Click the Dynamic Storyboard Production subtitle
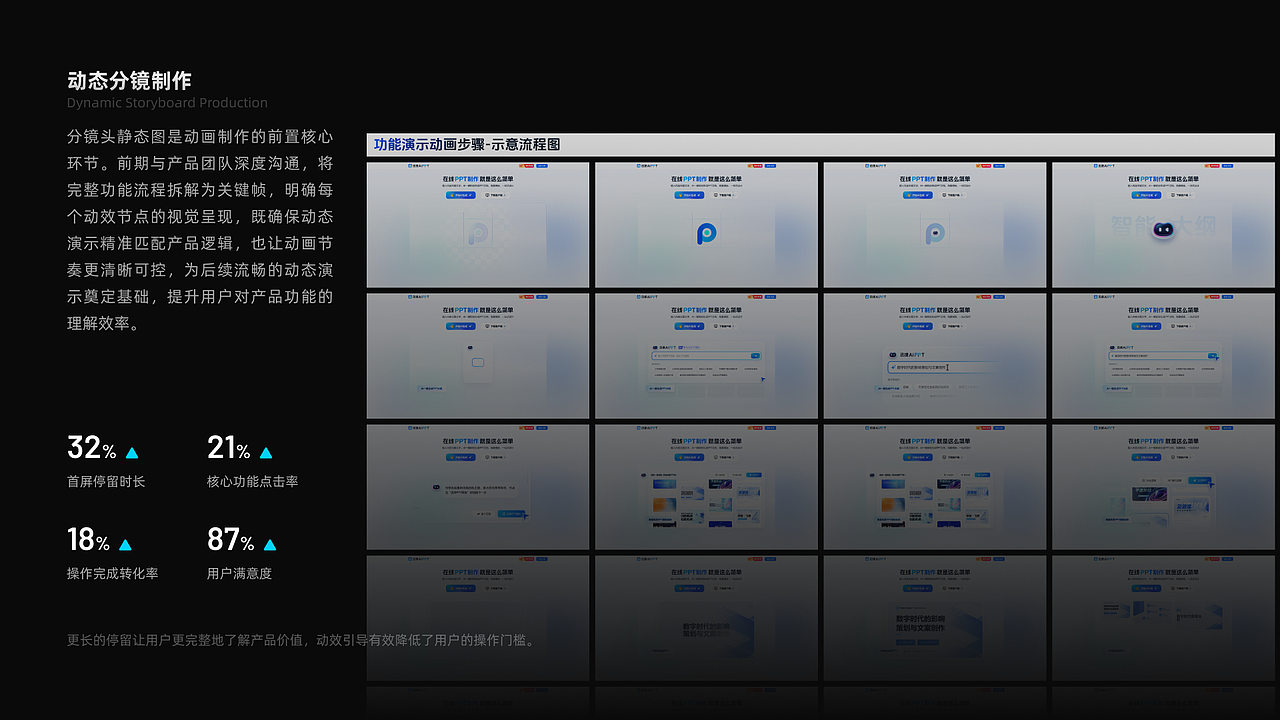 tap(167, 103)
